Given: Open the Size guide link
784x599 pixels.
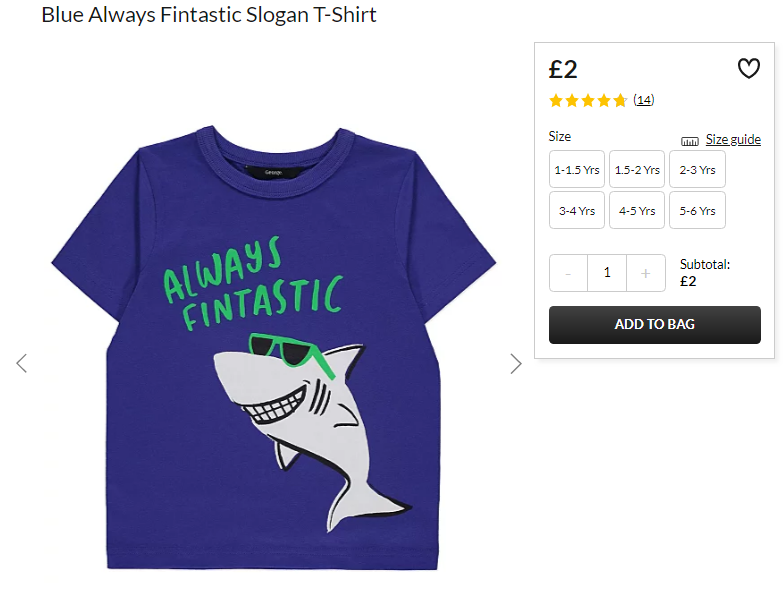Looking at the screenshot, I should point(733,140).
